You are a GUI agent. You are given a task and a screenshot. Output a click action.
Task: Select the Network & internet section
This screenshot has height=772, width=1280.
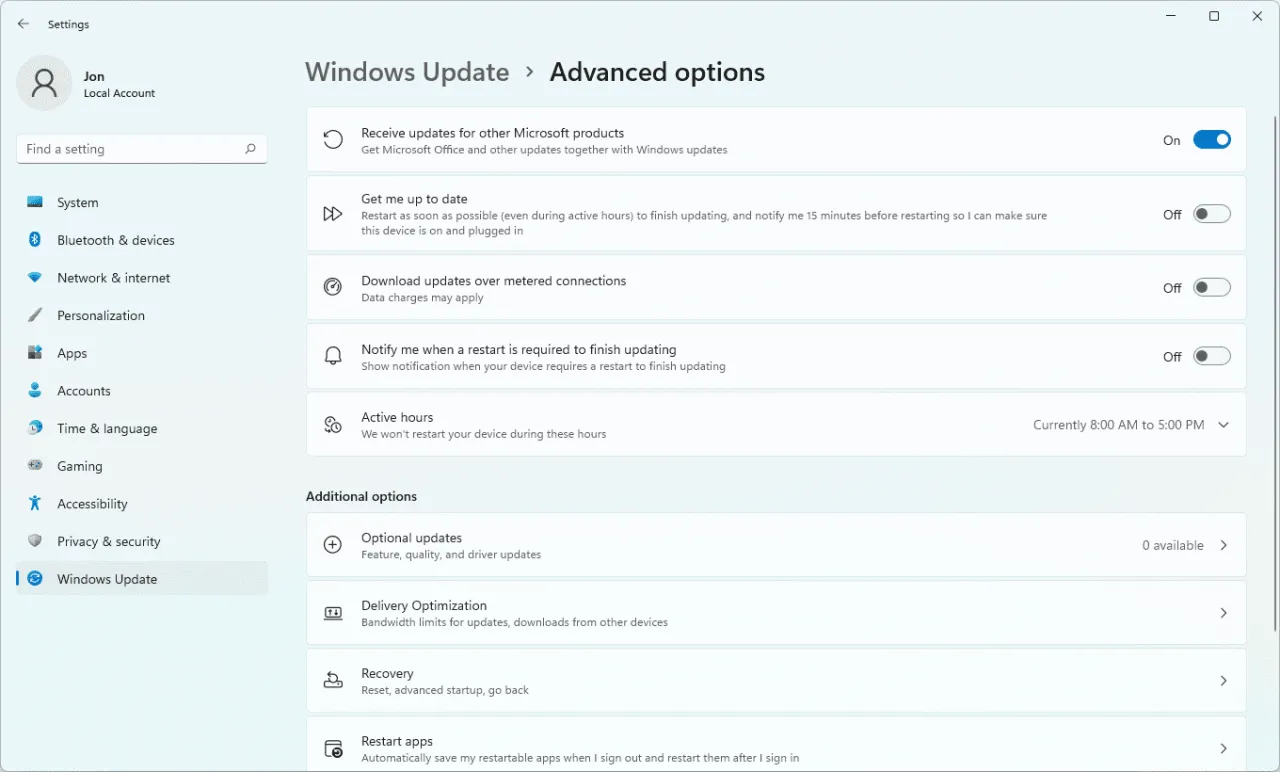(113, 277)
